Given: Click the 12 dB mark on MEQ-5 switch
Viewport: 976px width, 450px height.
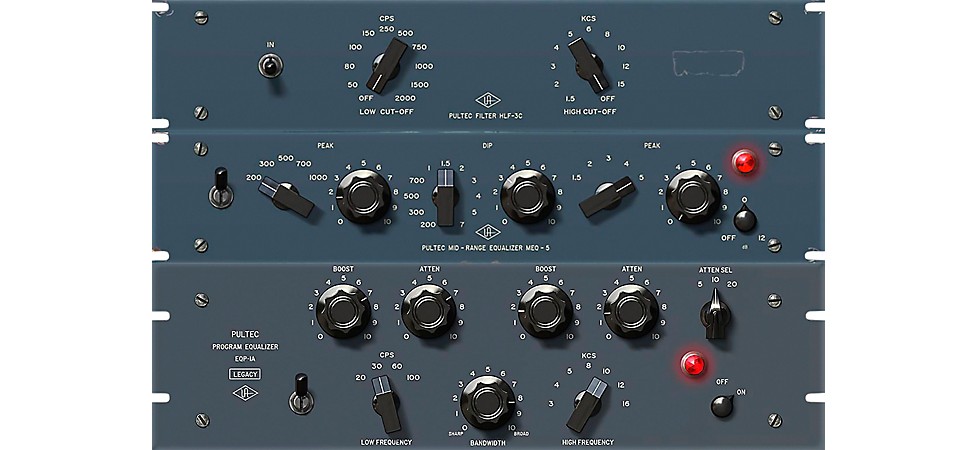Looking at the screenshot, I should pos(761,238).
